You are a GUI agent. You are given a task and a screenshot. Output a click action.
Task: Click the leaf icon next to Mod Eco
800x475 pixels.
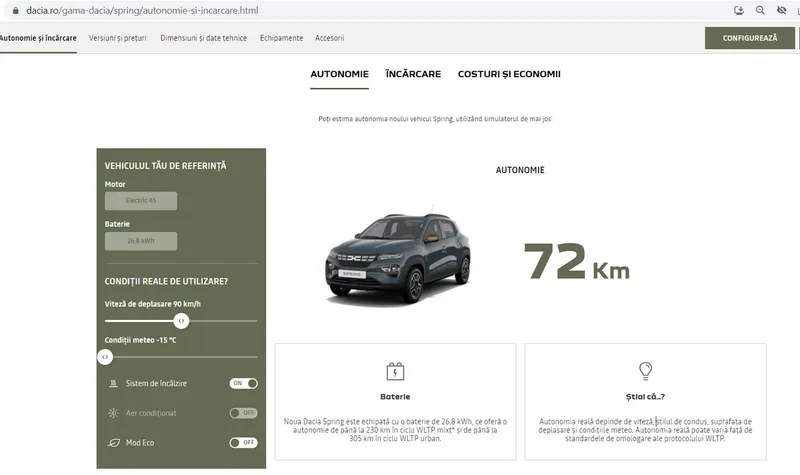113,442
